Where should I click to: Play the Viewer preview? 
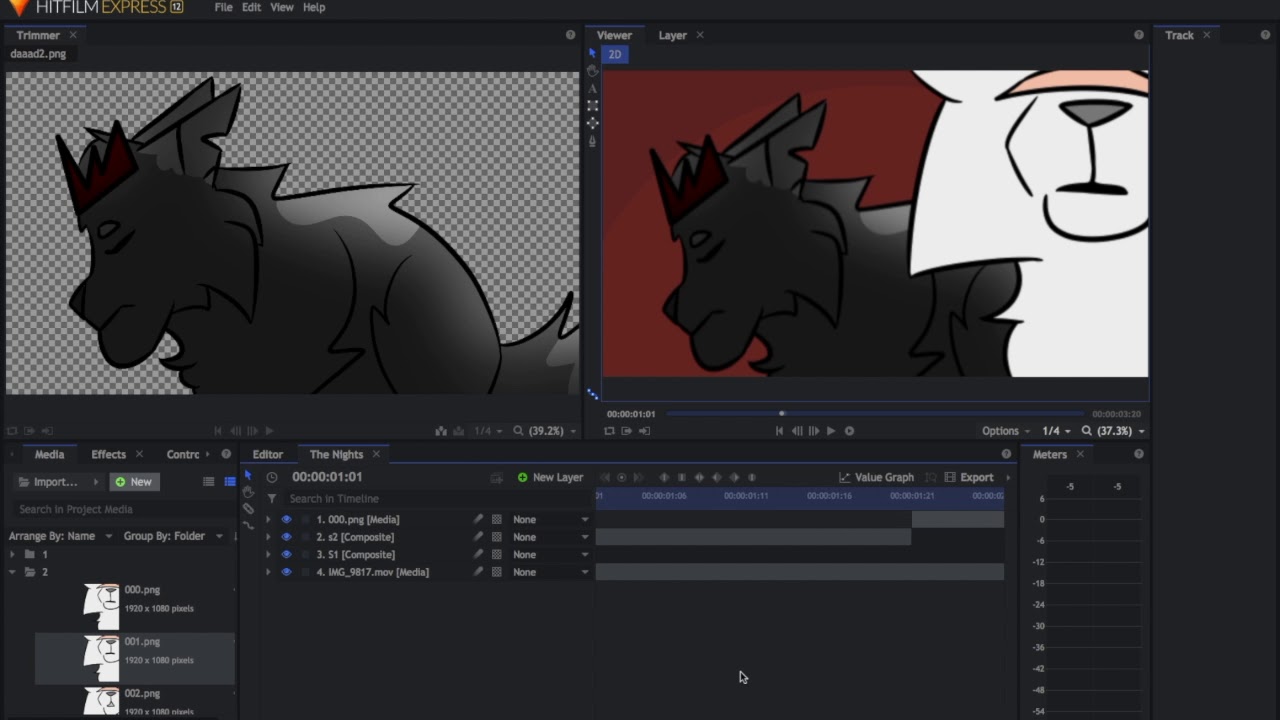tap(831, 431)
